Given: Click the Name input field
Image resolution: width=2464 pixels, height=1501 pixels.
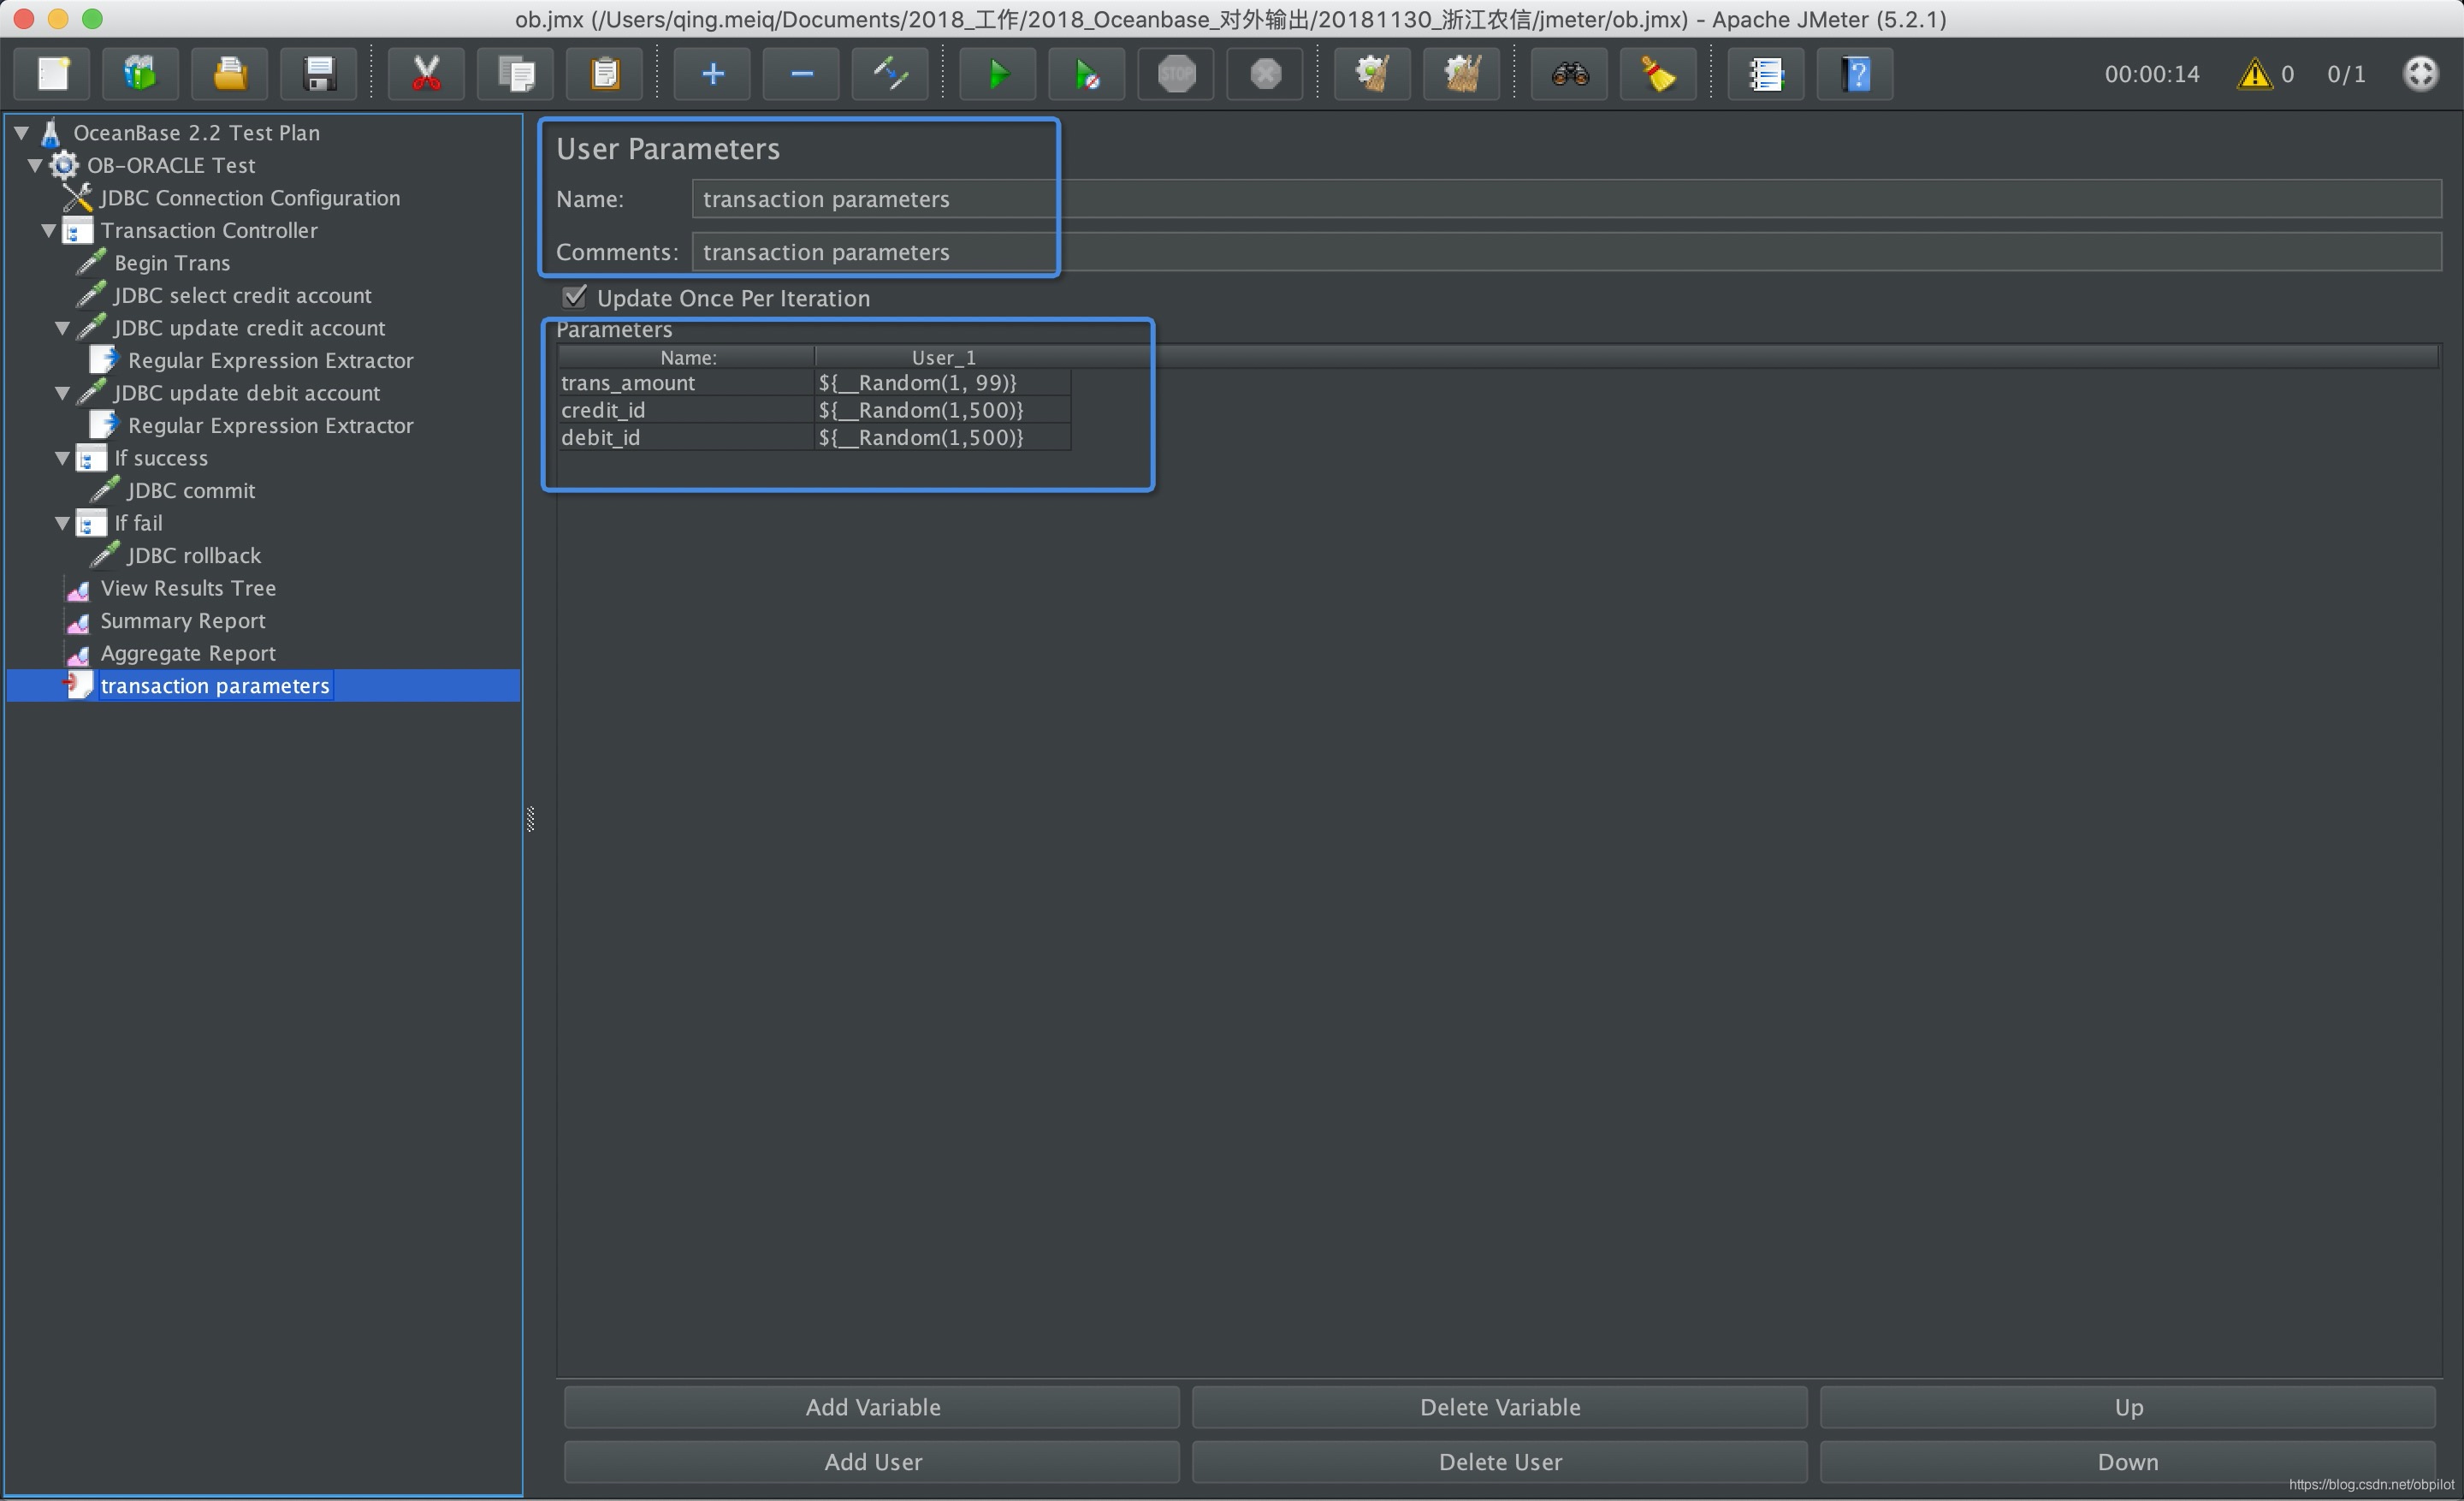Looking at the screenshot, I should (x=1567, y=199).
